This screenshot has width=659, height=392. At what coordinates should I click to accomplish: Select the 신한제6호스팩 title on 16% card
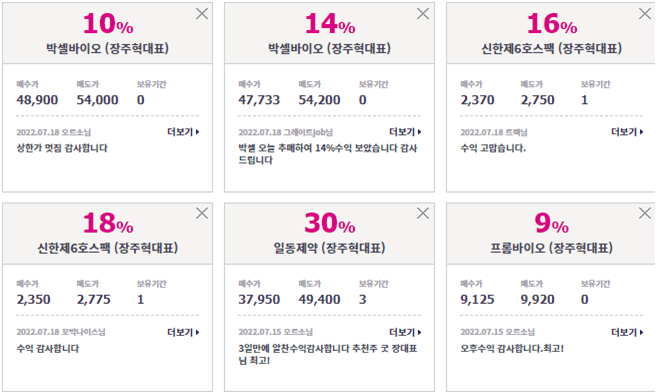pos(551,48)
